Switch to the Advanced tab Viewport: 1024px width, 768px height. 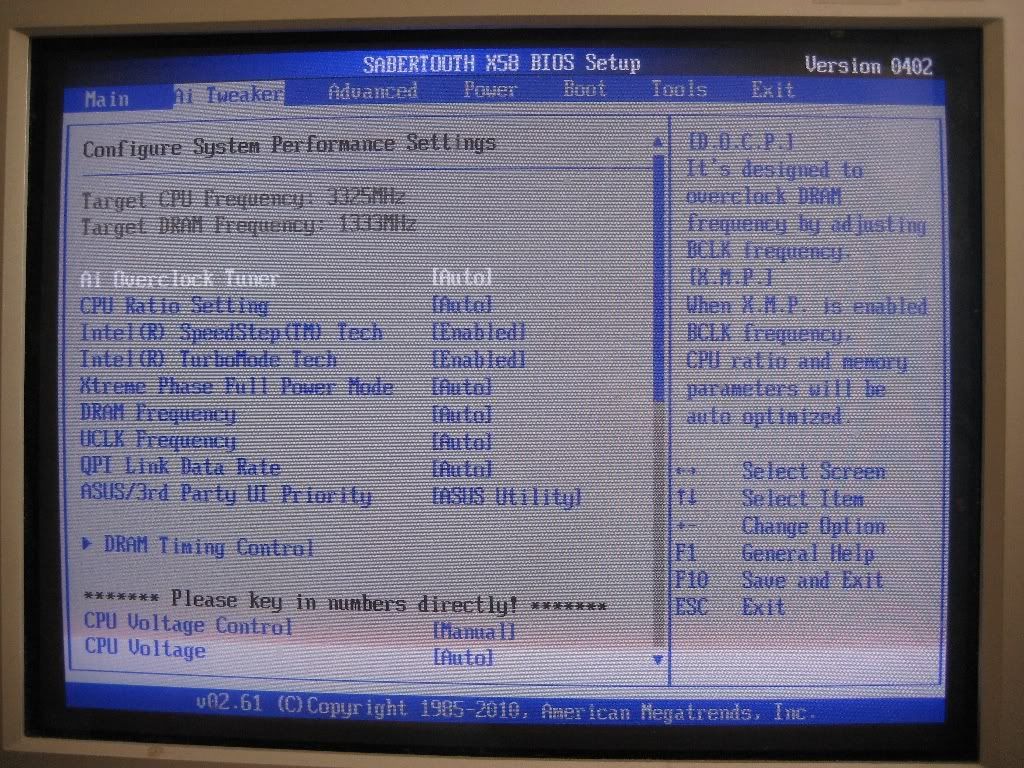pos(372,91)
